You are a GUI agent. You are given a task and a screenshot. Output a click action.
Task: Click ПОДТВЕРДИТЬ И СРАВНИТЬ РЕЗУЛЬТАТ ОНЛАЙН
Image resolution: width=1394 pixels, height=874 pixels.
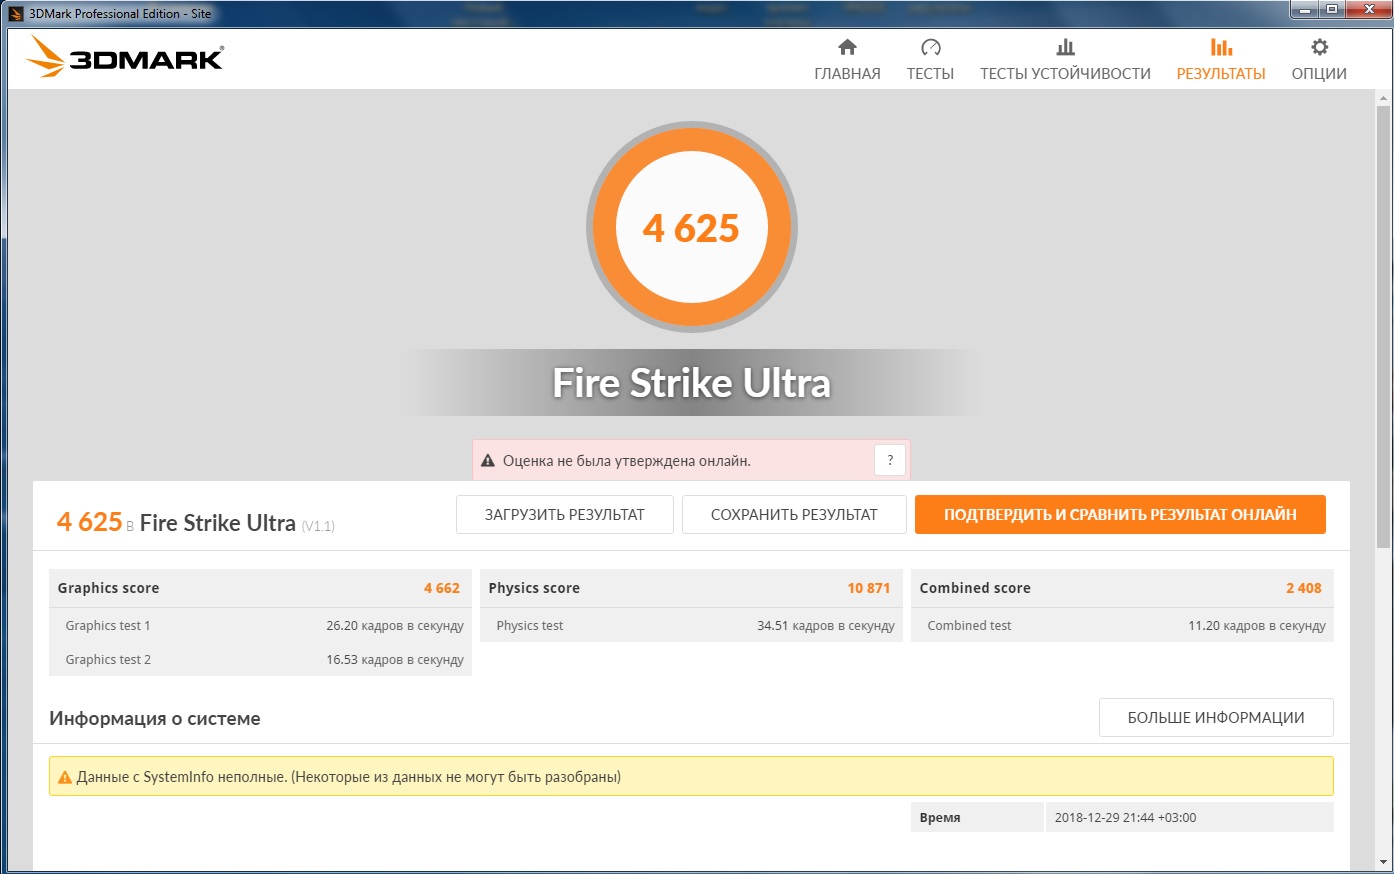point(1120,515)
